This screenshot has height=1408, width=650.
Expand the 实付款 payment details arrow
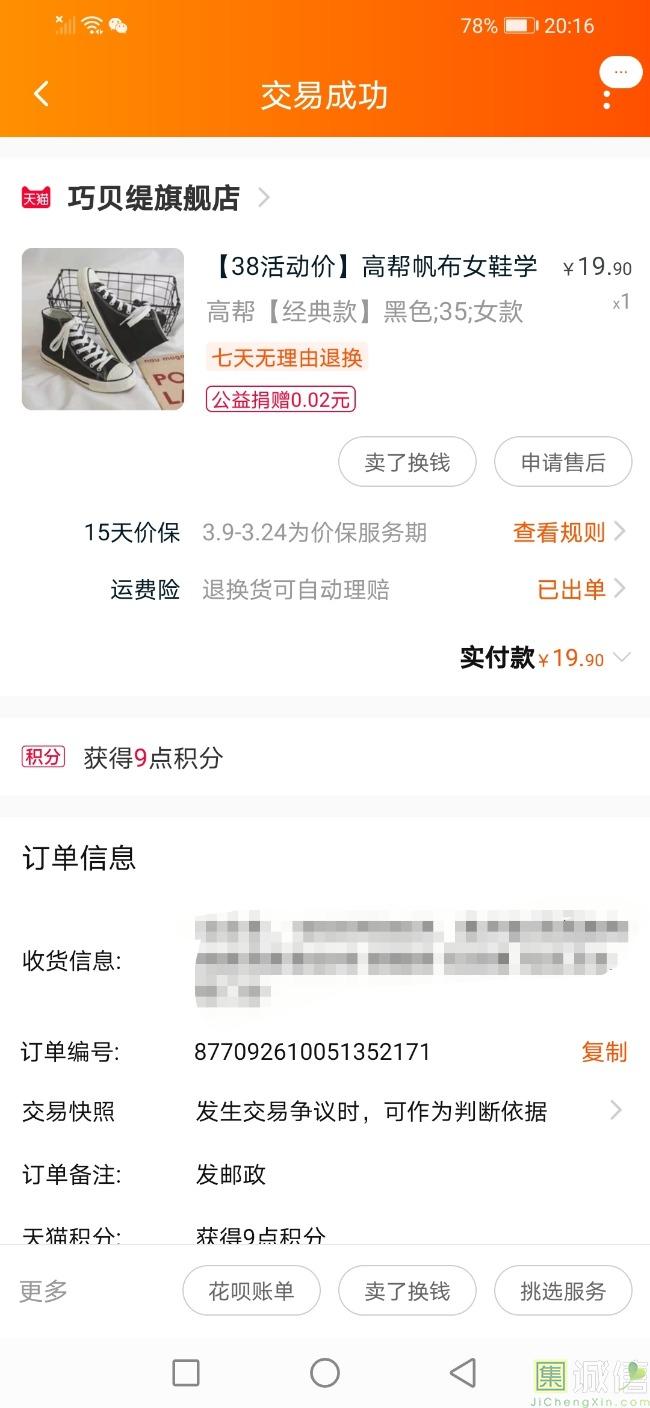621,657
